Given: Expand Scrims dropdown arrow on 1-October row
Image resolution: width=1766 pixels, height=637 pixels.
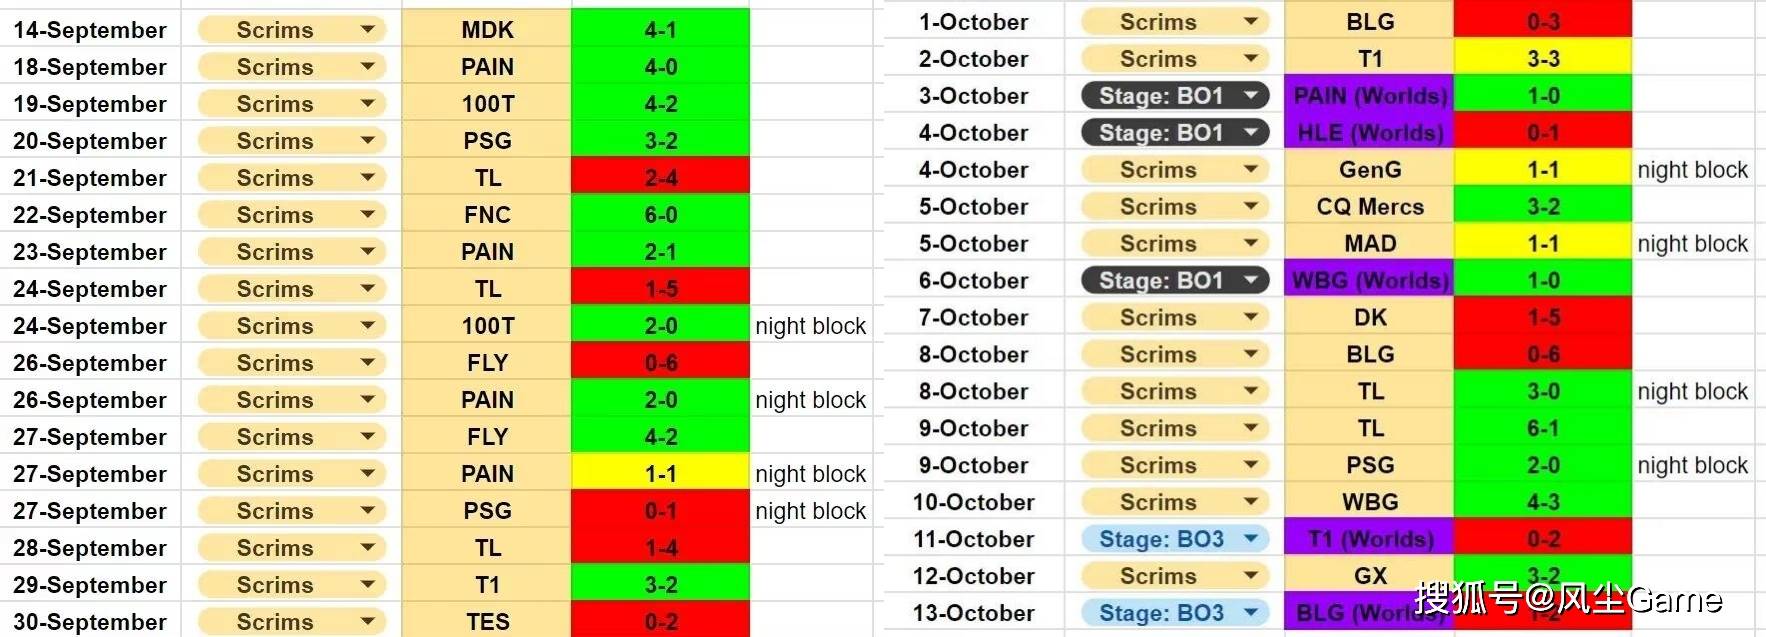Looking at the screenshot, I should 1250,22.
